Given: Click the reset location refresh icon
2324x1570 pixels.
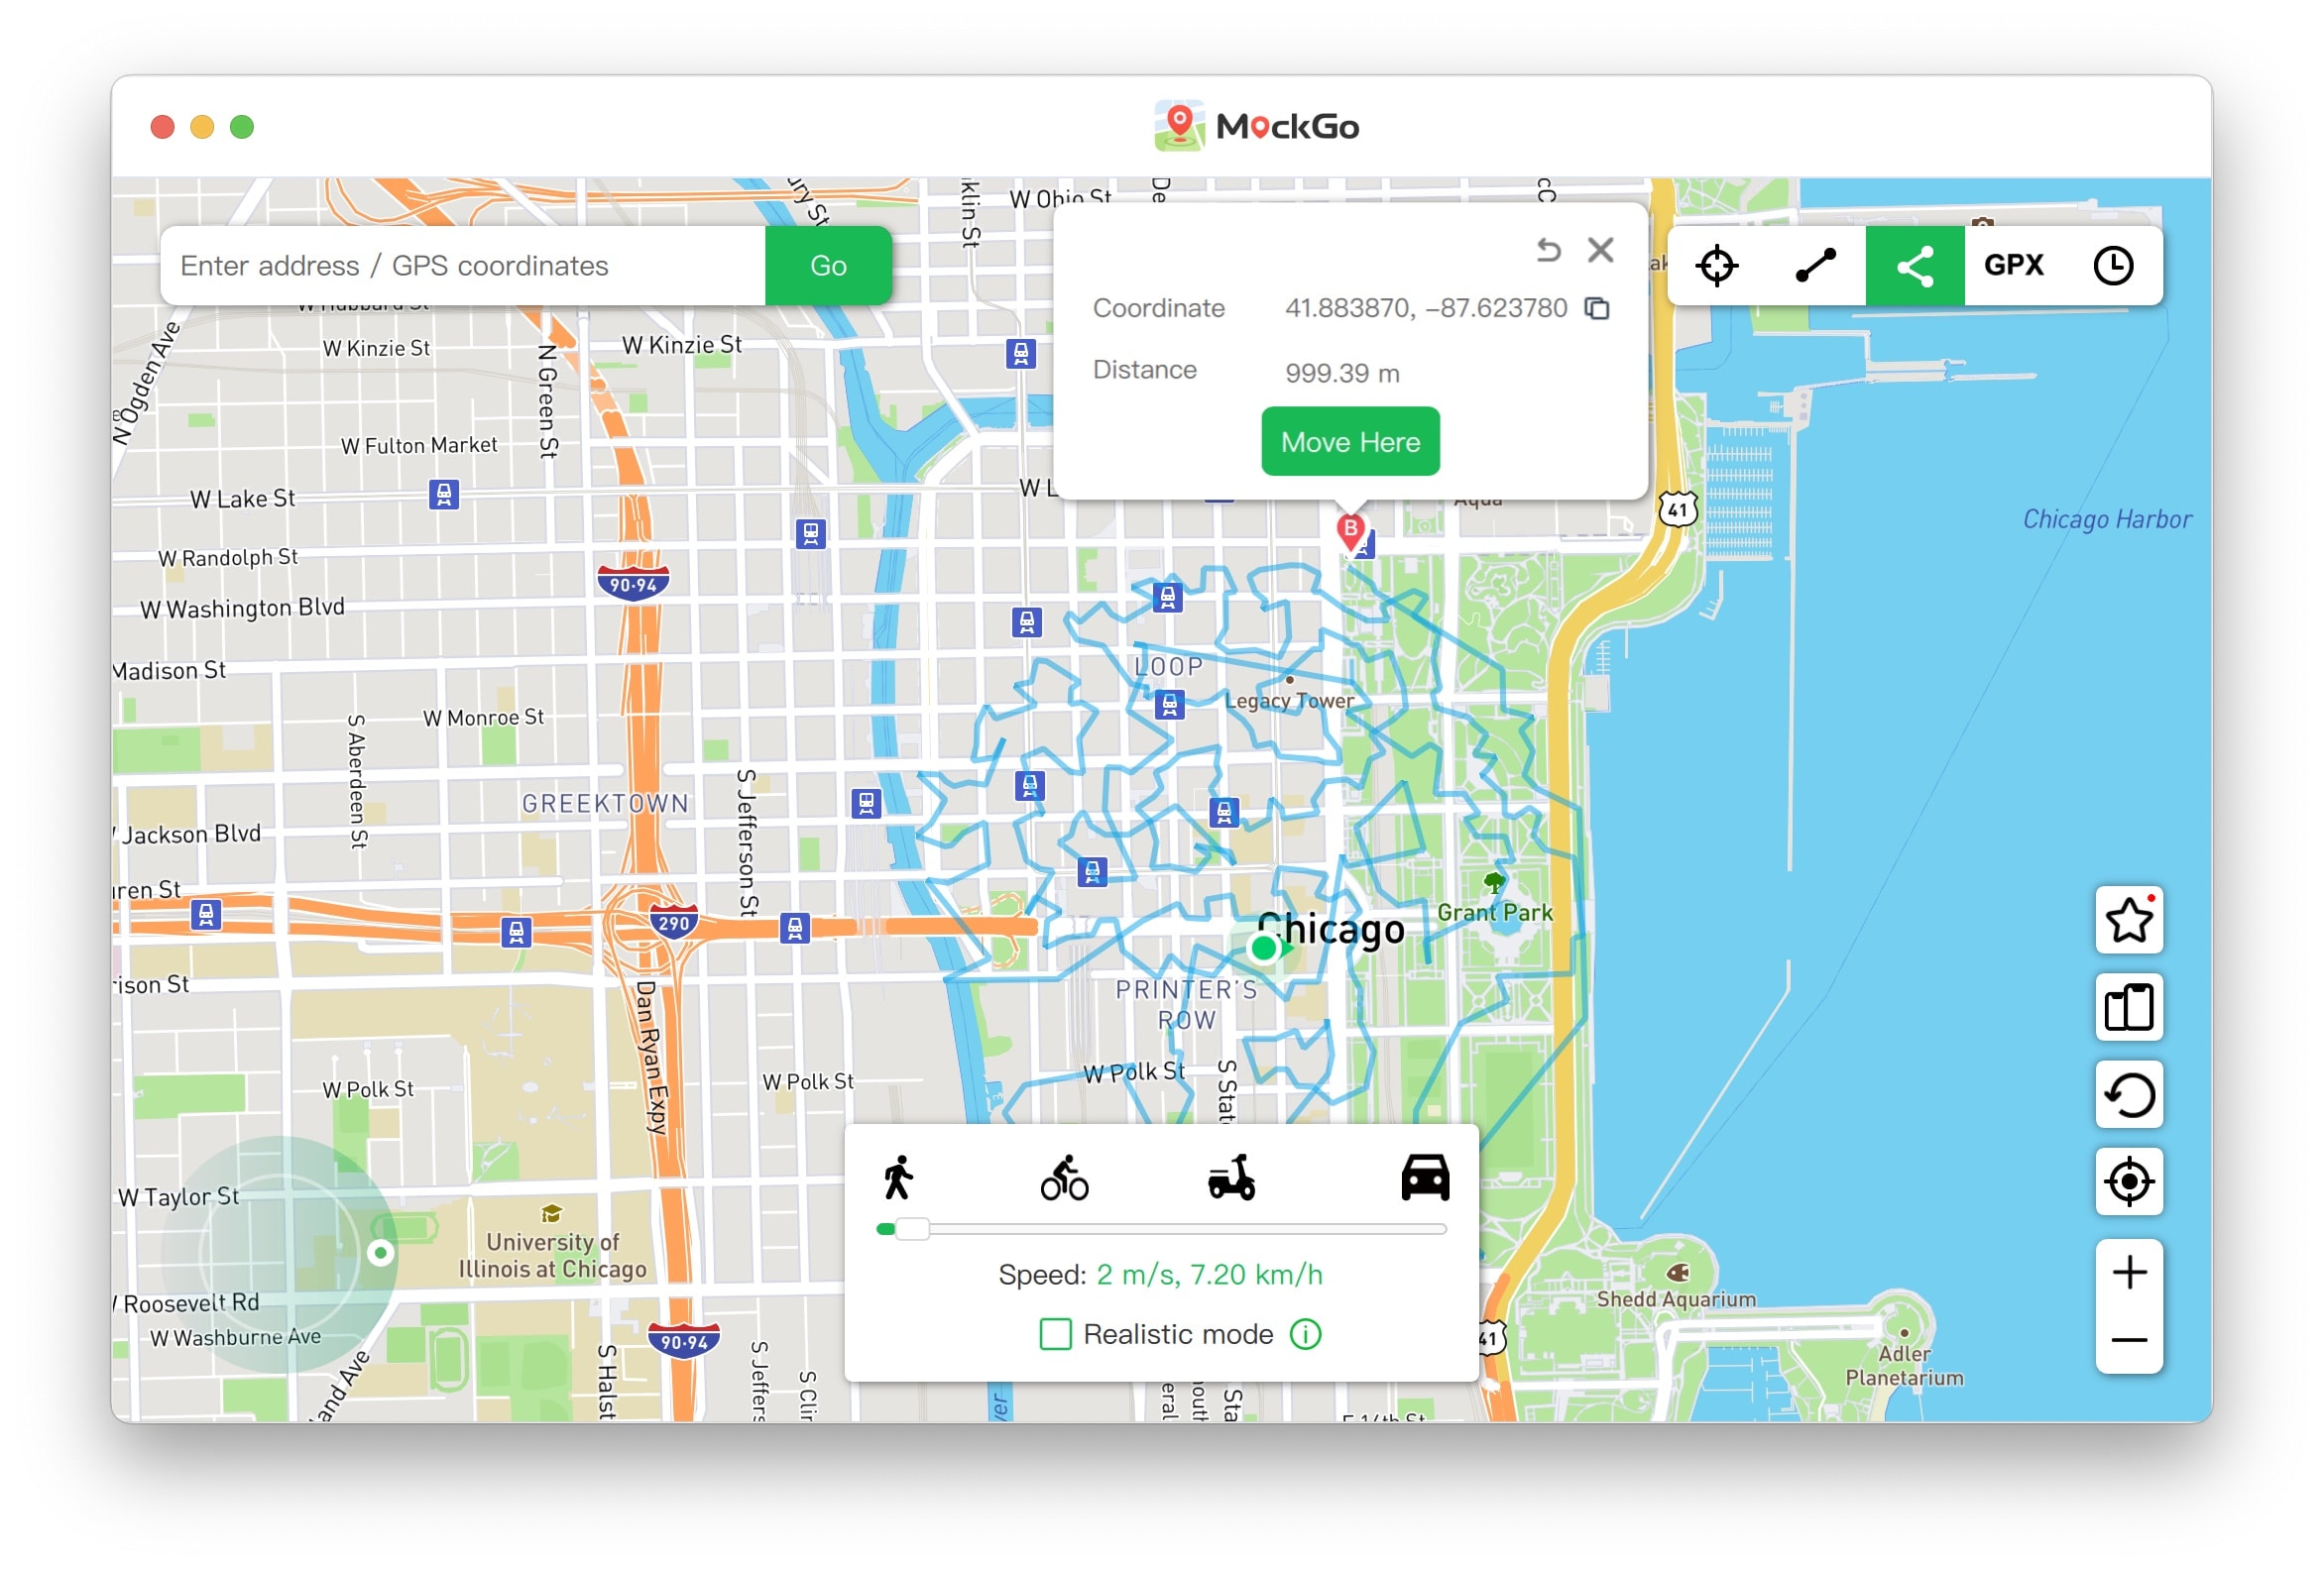Looking at the screenshot, I should click(x=2128, y=1095).
